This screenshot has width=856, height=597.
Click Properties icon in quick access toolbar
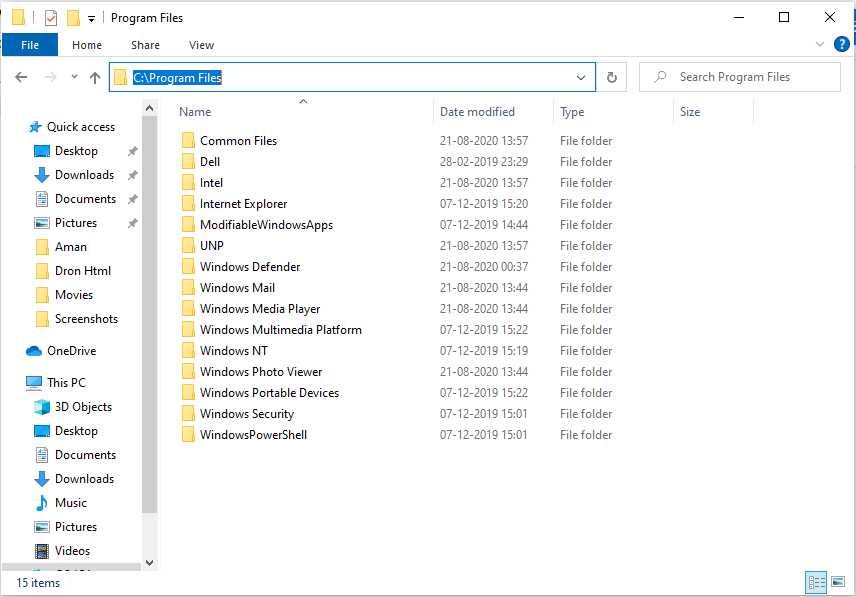tap(51, 18)
